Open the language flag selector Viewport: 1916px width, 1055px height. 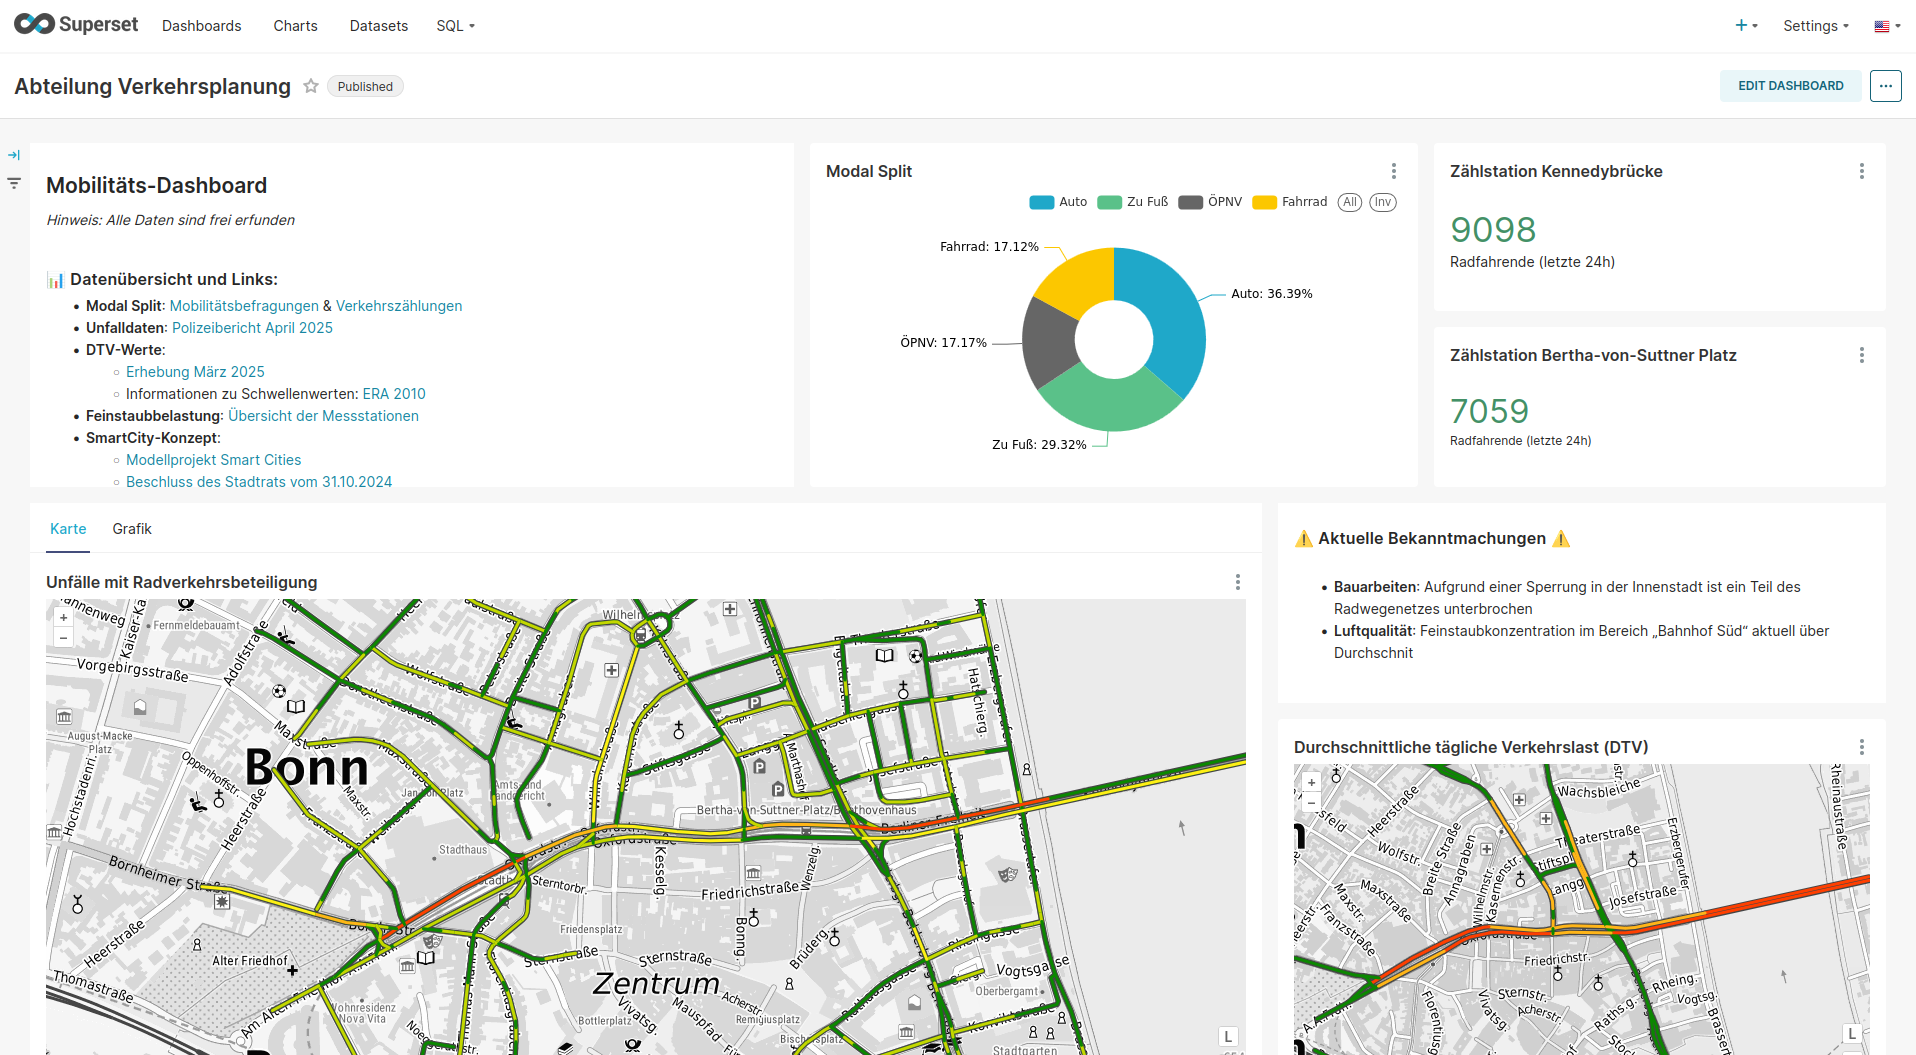pos(1886,26)
